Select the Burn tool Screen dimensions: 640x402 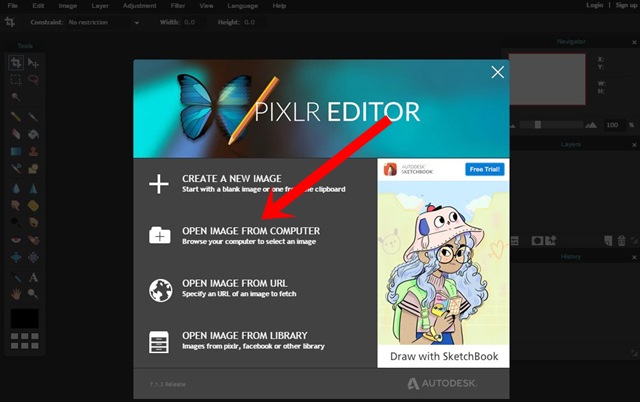coord(33,222)
